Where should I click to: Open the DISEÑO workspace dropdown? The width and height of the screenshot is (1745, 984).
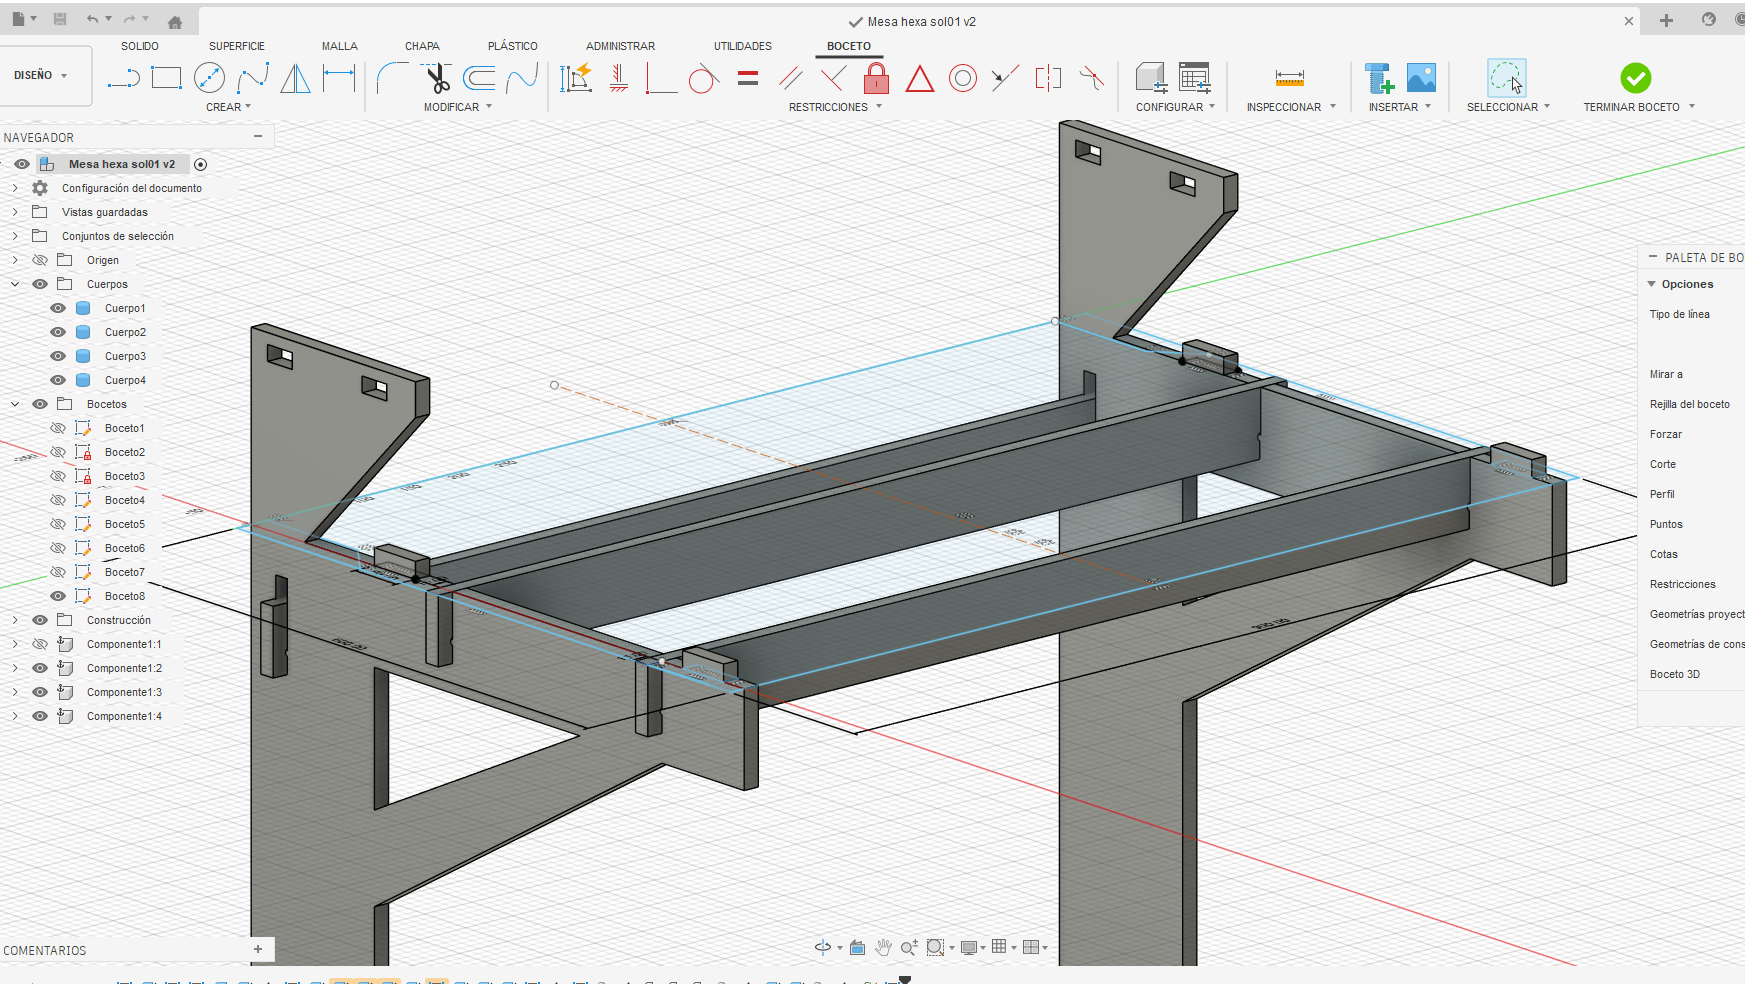tap(41, 76)
